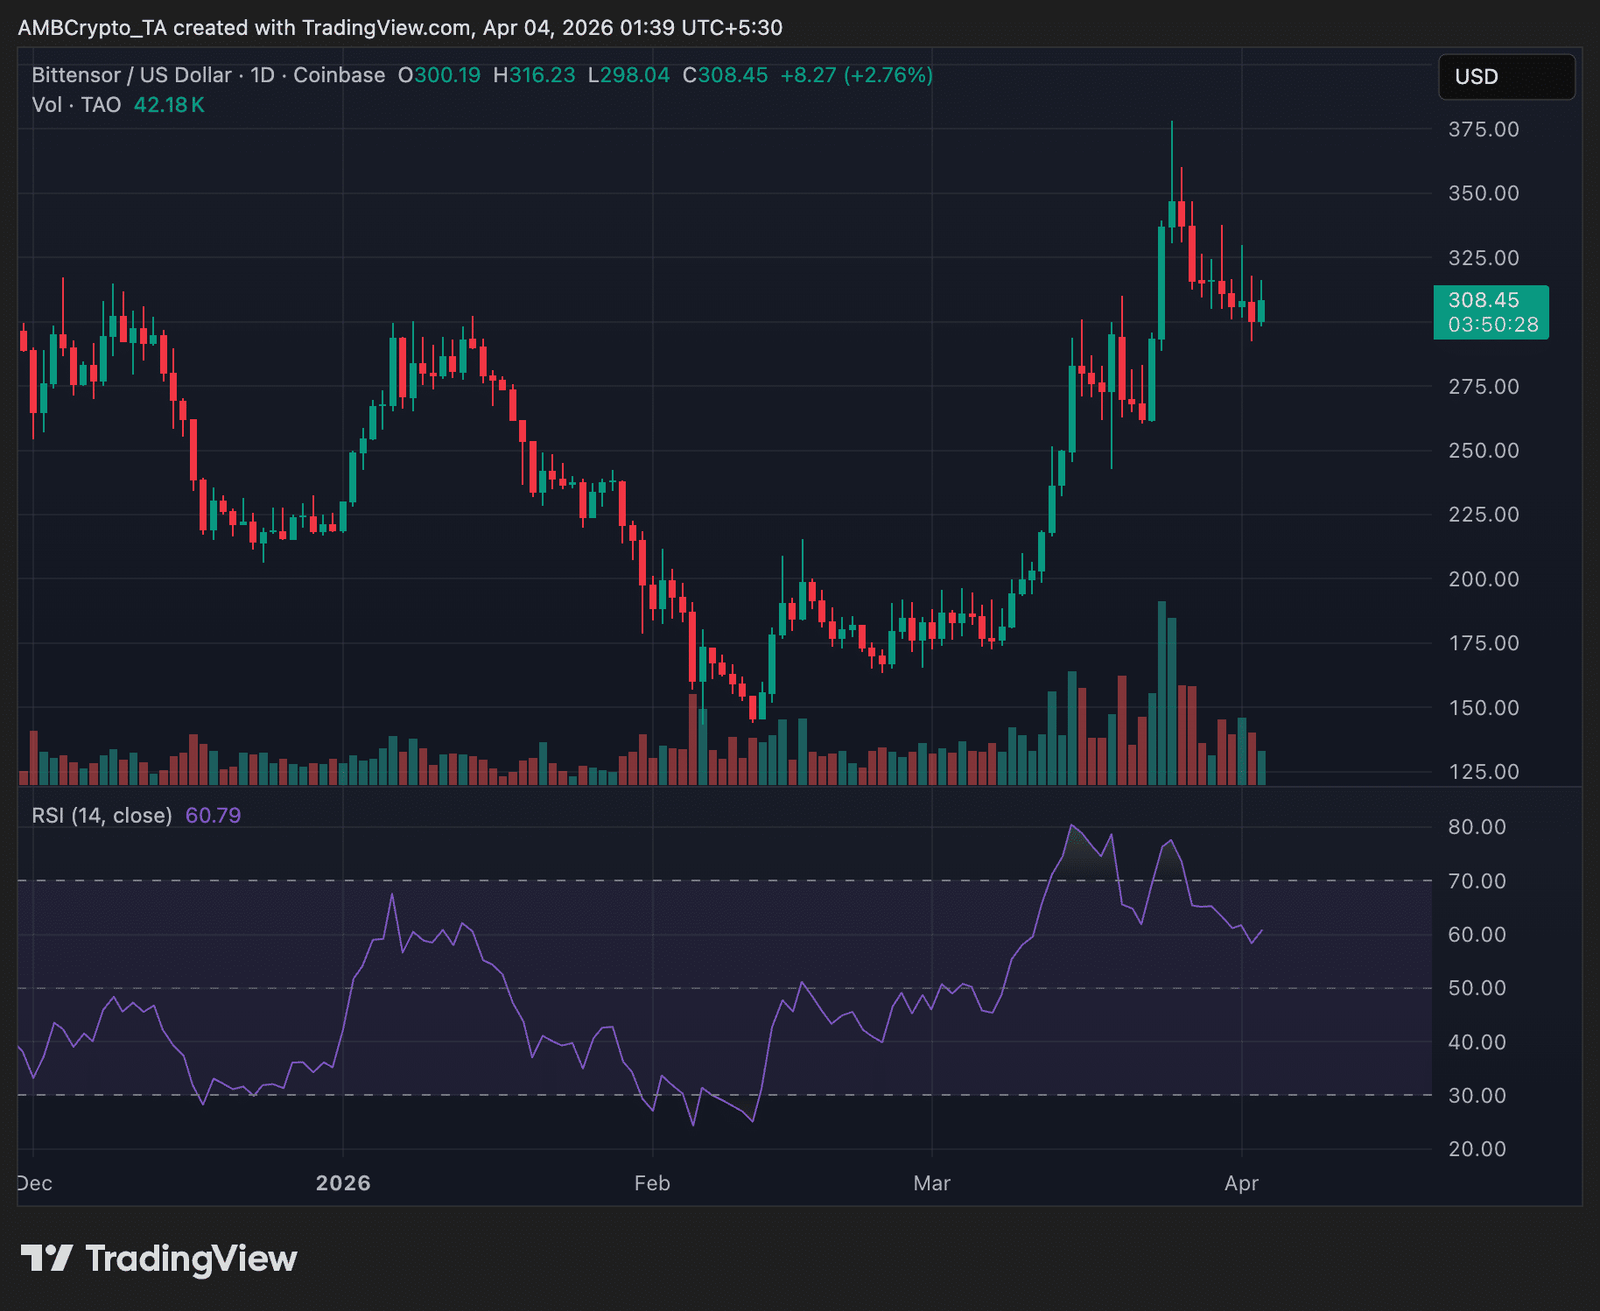Click the Bittensor / US Dollar symbol title
1600x1311 pixels.
[x=131, y=75]
